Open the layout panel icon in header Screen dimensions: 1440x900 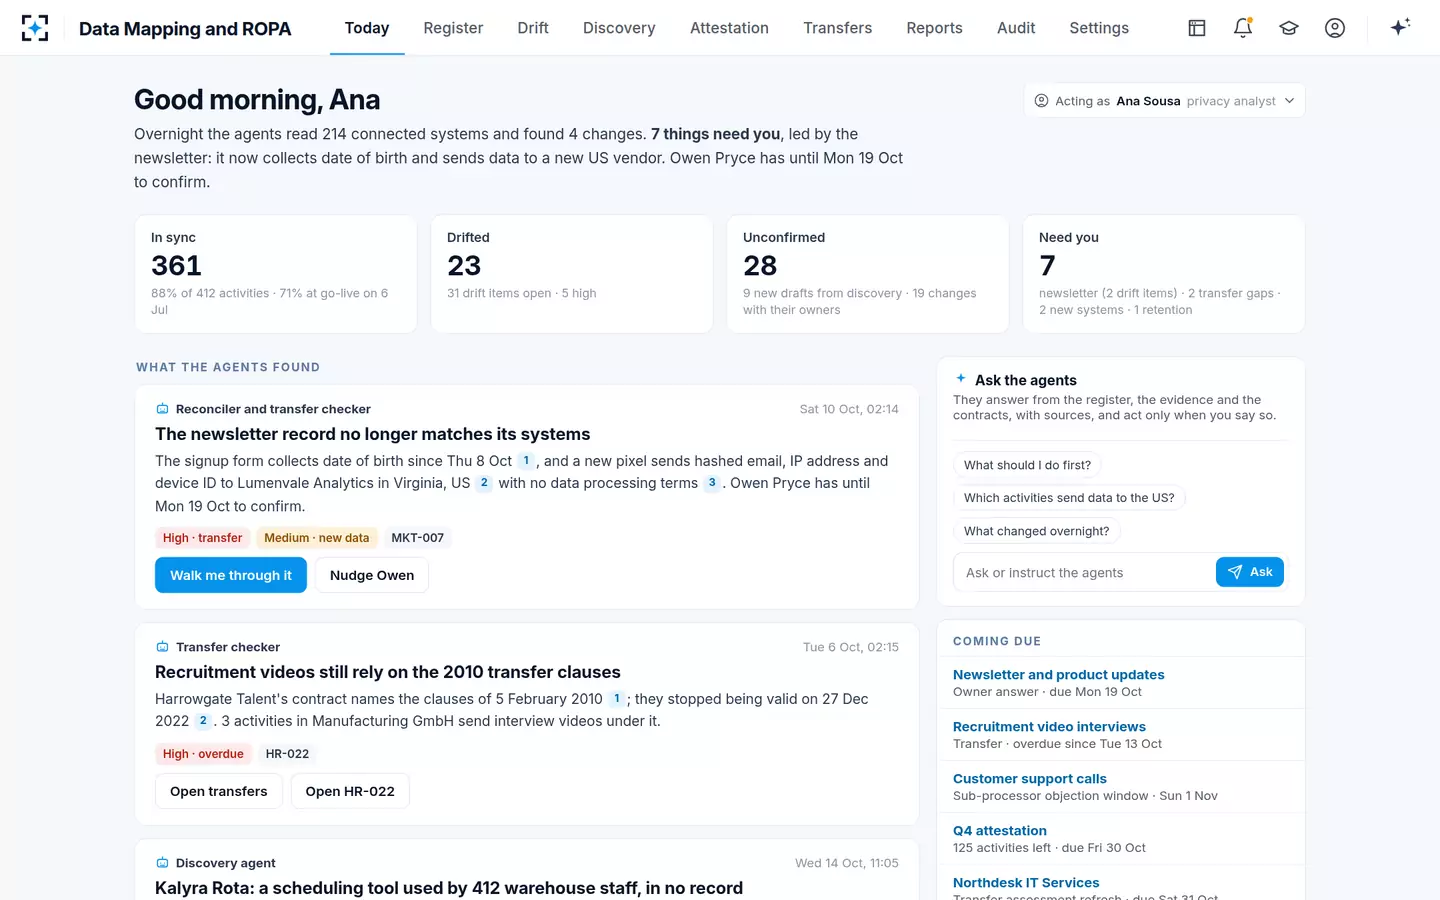pos(1197,28)
